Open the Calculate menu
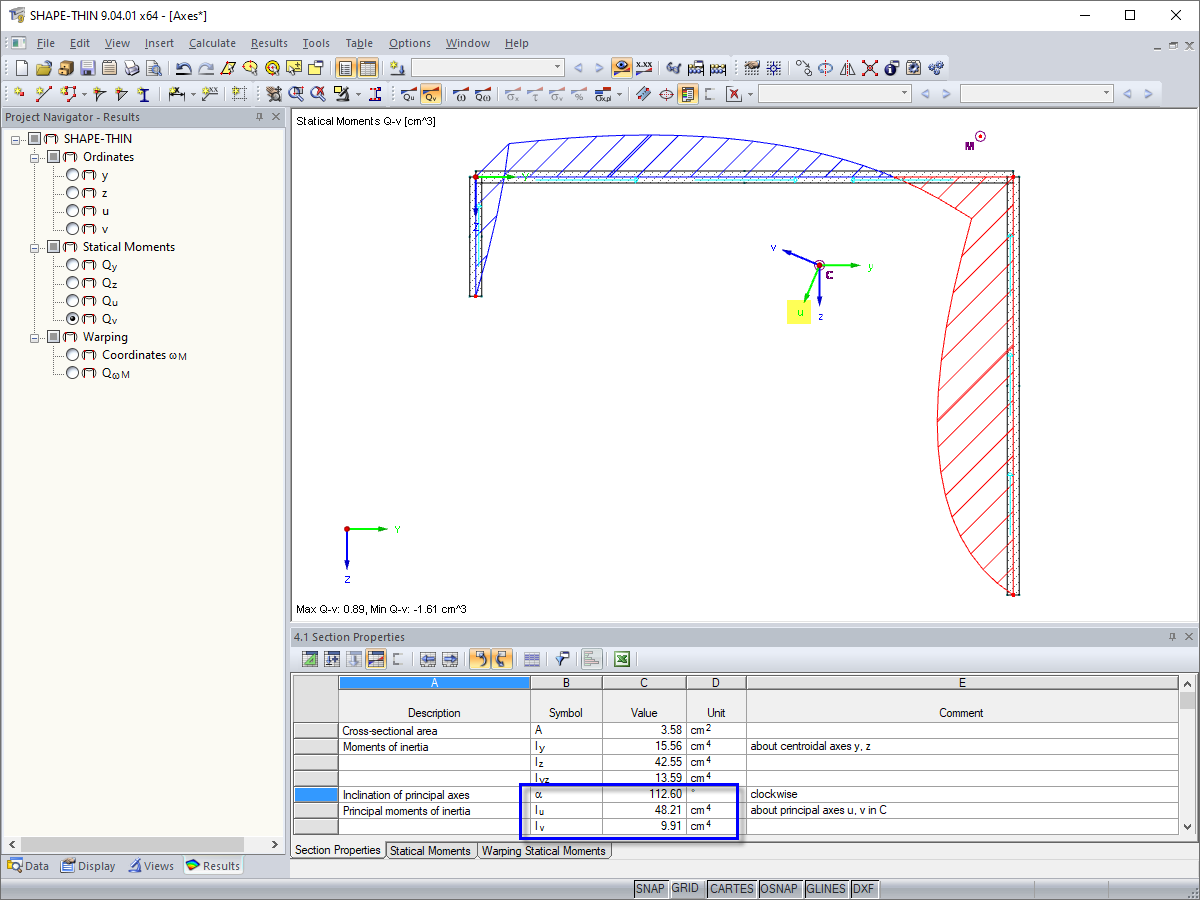 (212, 43)
